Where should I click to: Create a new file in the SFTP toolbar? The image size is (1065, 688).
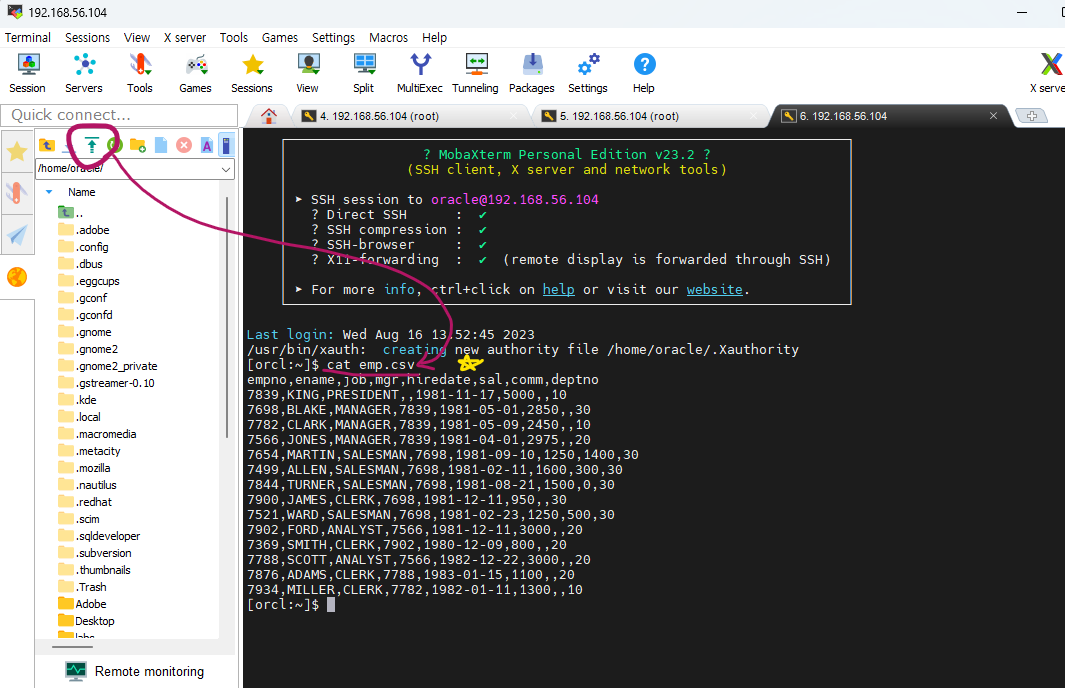point(161,145)
